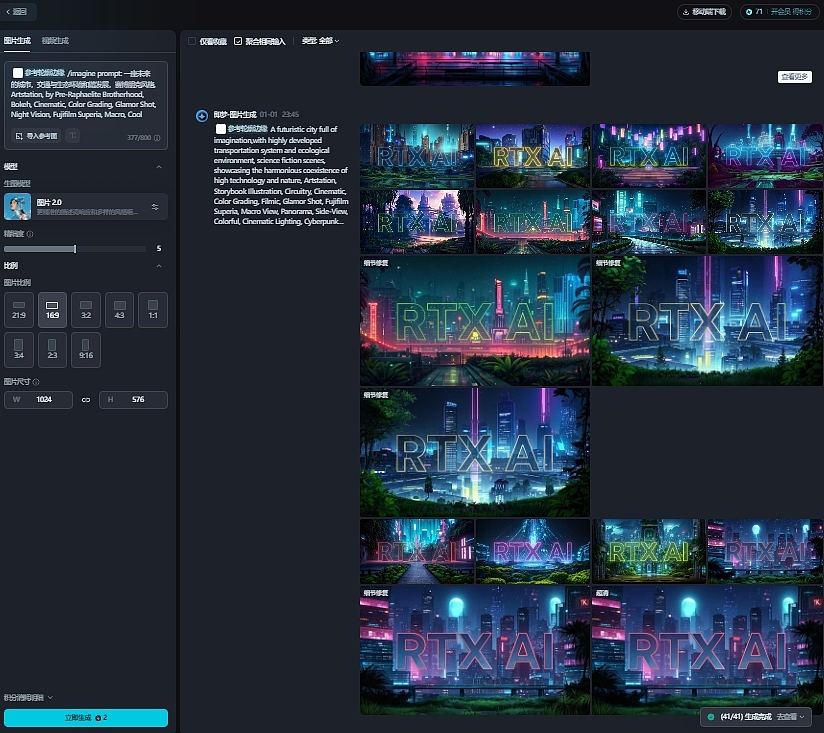Screen dimensions: 824x733
Task: Click the width field showing 1024
Action: pos(38,400)
